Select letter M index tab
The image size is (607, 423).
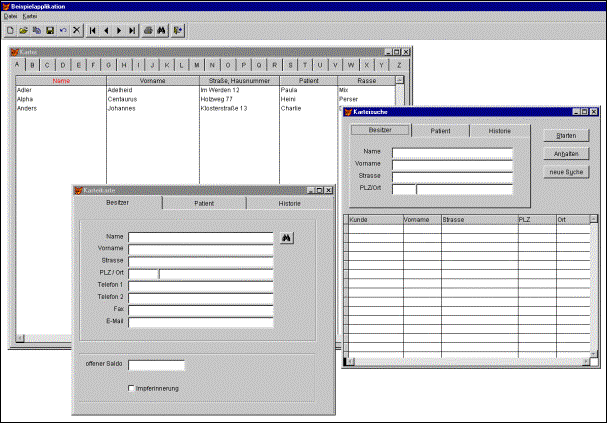(x=196, y=65)
